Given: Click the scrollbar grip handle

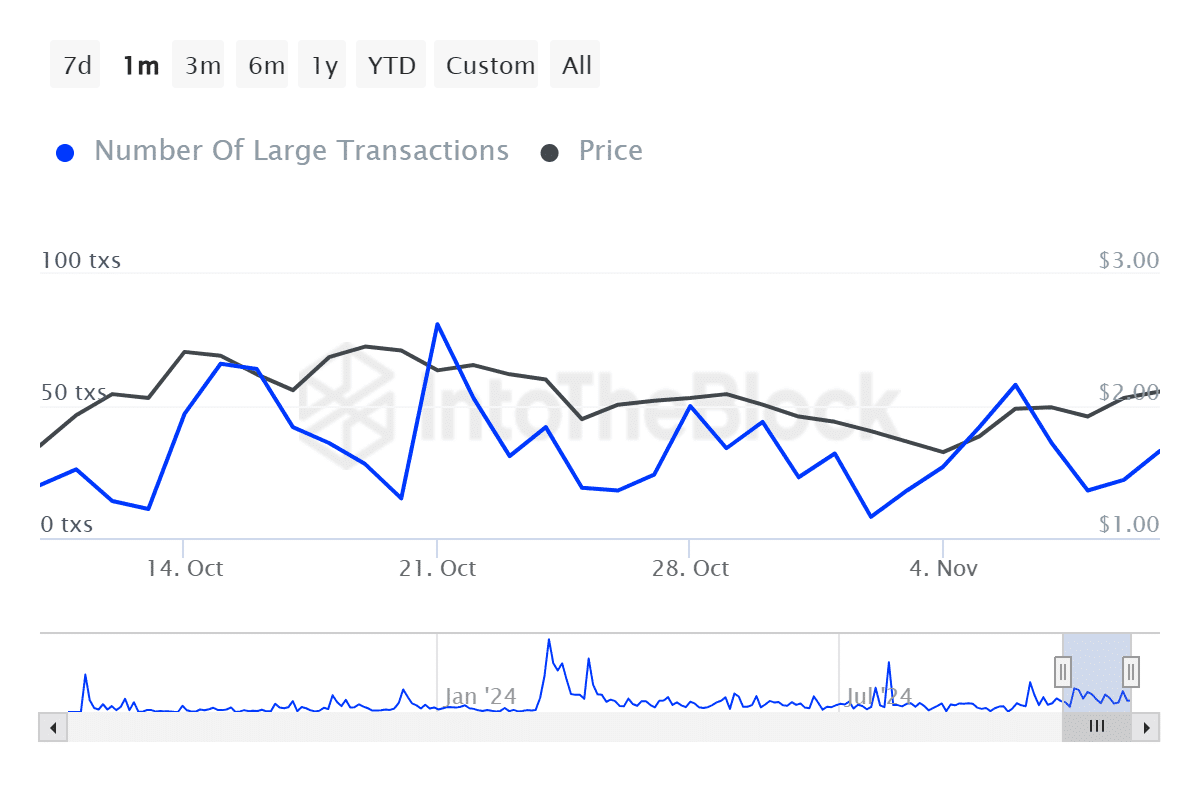Looking at the screenshot, I should pyautogui.click(x=1096, y=727).
